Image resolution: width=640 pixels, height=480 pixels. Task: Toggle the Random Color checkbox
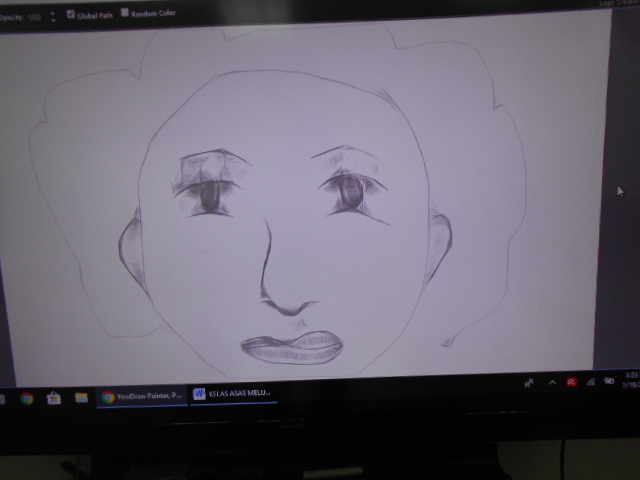(x=125, y=13)
